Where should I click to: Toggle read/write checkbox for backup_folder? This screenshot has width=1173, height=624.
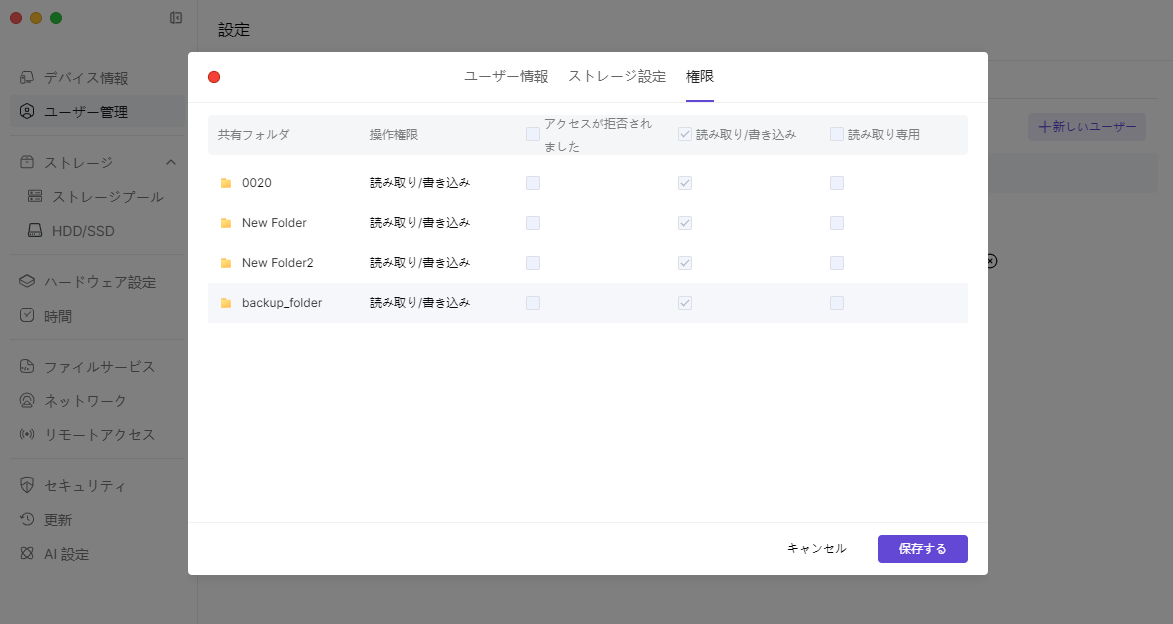[x=685, y=303]
